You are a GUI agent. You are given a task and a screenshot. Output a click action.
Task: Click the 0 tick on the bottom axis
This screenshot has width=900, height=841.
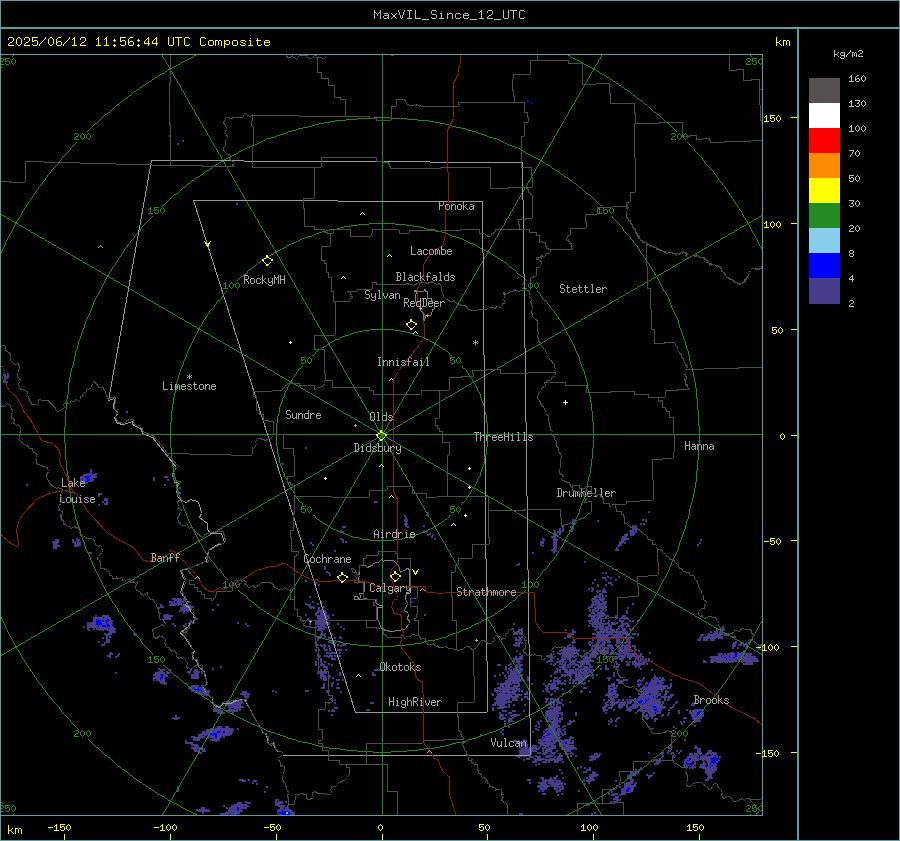pyautogui.click(x=381, y=827)
